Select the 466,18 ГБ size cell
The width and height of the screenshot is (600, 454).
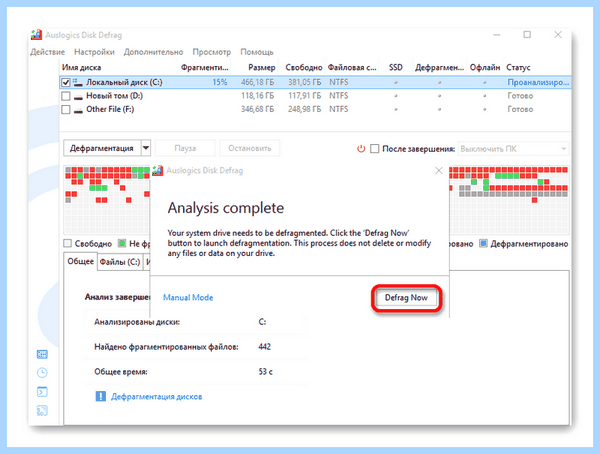[x=258, y=82]
